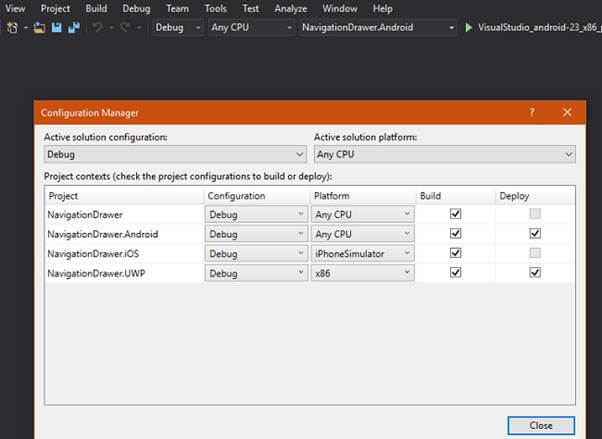
Task: Click the Undo arrow icon
Action: coord(98,28)
